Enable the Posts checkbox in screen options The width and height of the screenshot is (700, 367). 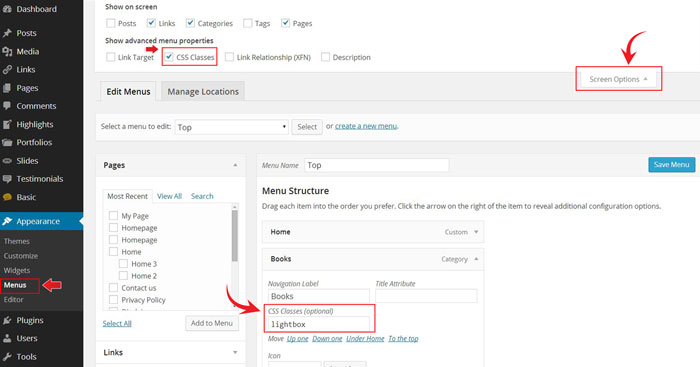click(110, 23)
